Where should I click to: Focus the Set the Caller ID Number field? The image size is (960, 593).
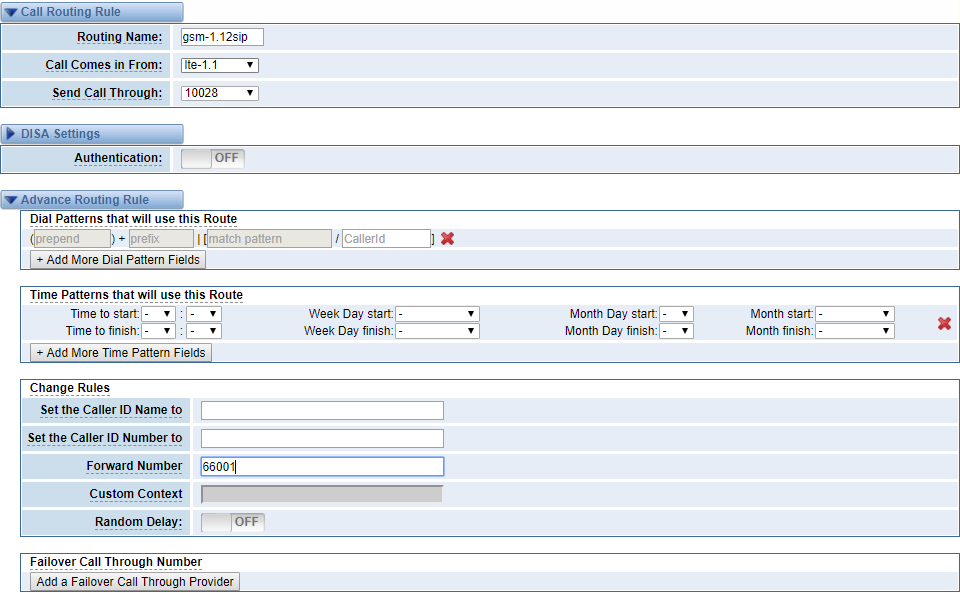(x=322, y=438)
